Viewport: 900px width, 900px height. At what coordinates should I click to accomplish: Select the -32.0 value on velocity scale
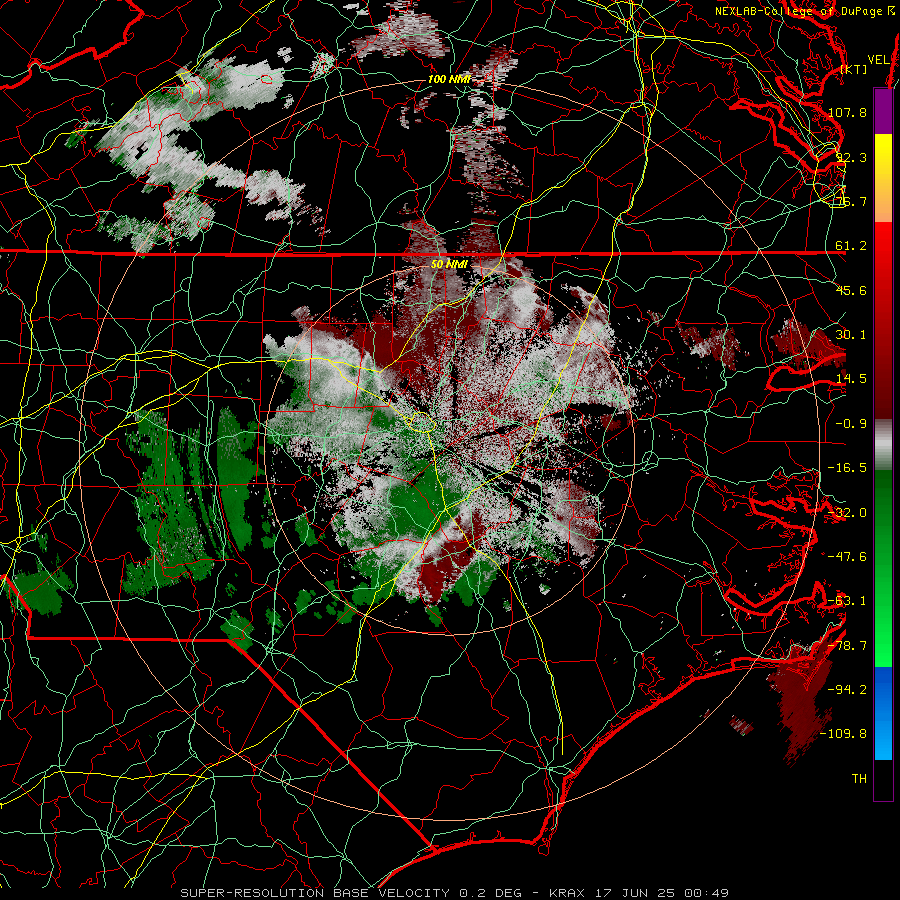pos(847,513)
